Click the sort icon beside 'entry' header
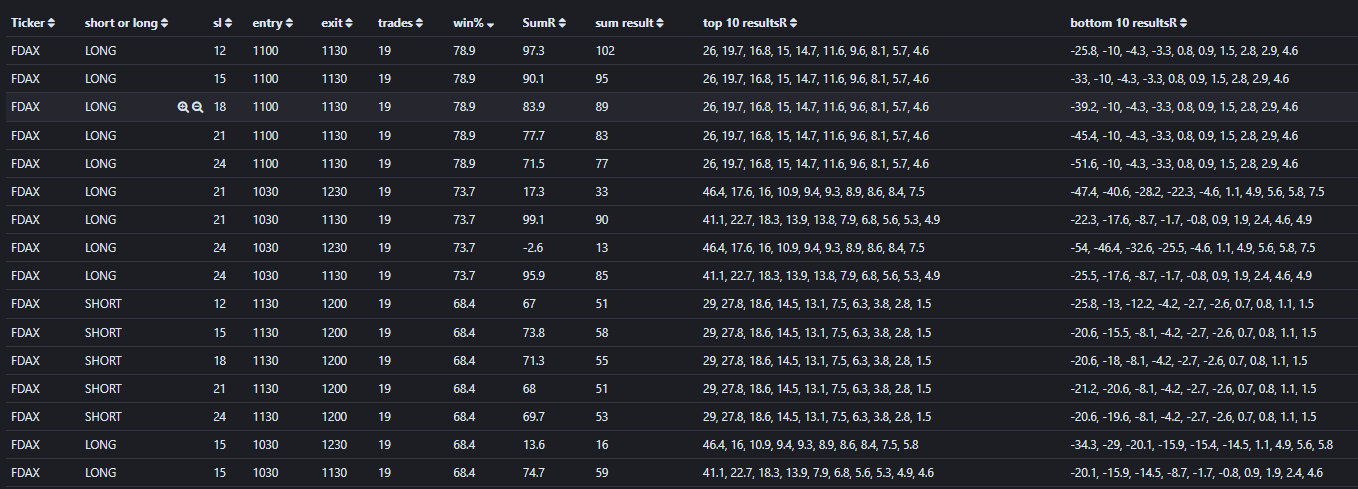Screen dimensions: 1358x489 click(x=289, y=23)
